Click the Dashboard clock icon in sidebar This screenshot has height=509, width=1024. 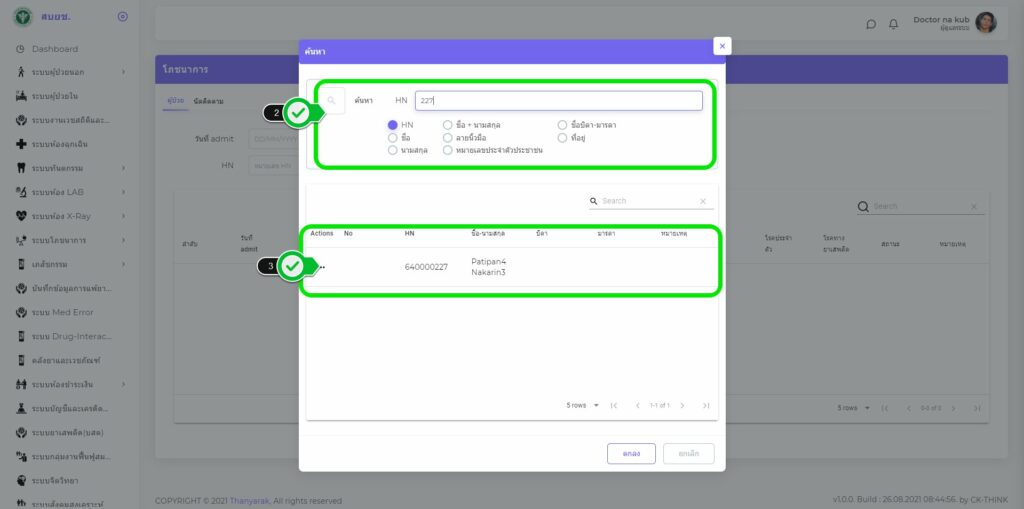[21, 49]
